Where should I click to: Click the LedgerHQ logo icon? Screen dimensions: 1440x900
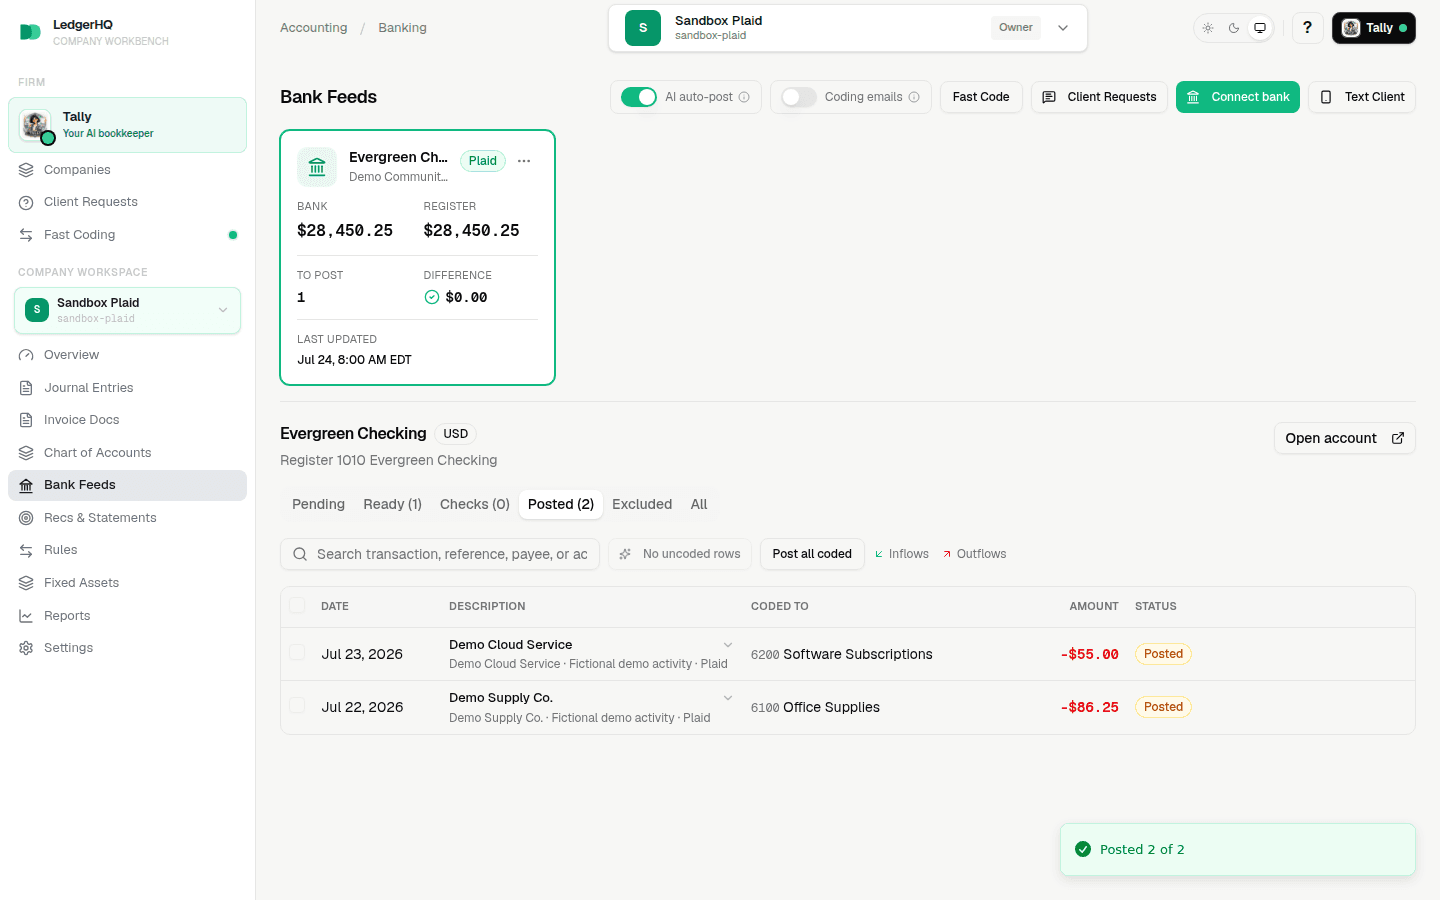click(30, 32)
